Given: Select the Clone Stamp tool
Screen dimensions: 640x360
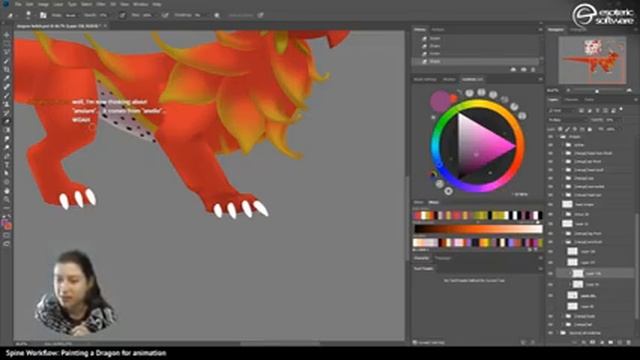Looking at the screenshot, I should pyautogui.click(x=7, y=104).
